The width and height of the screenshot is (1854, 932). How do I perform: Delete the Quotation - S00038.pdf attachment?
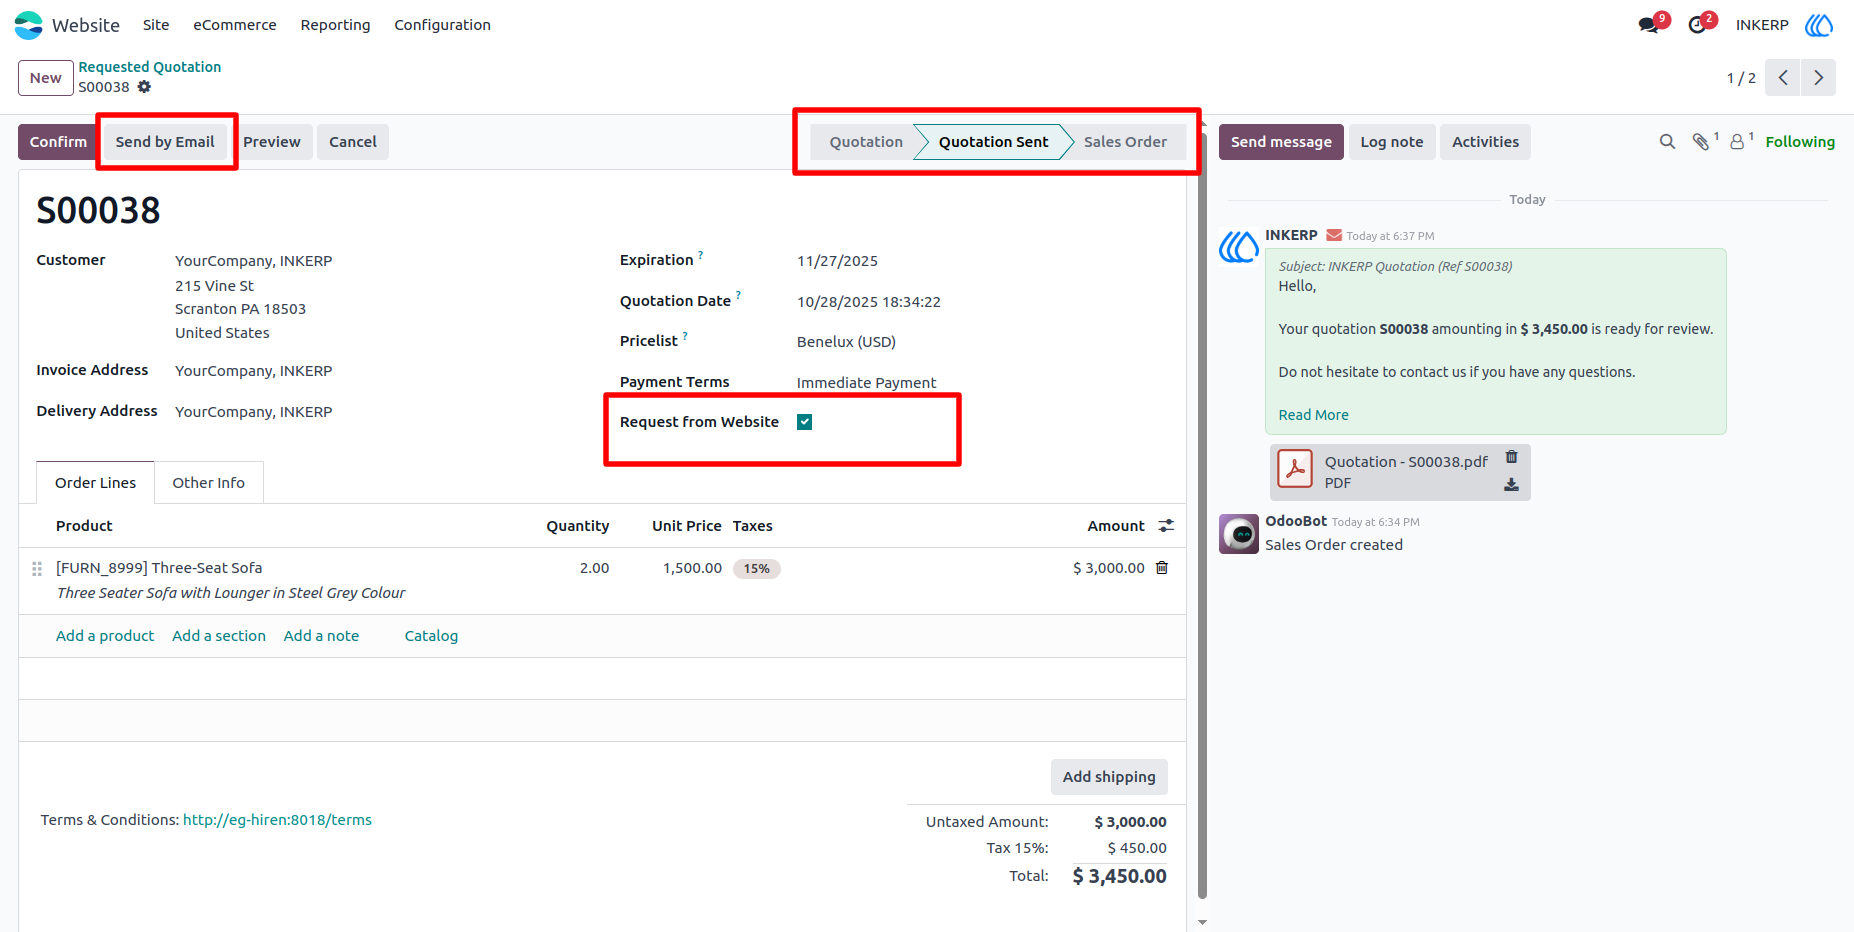1511,457
